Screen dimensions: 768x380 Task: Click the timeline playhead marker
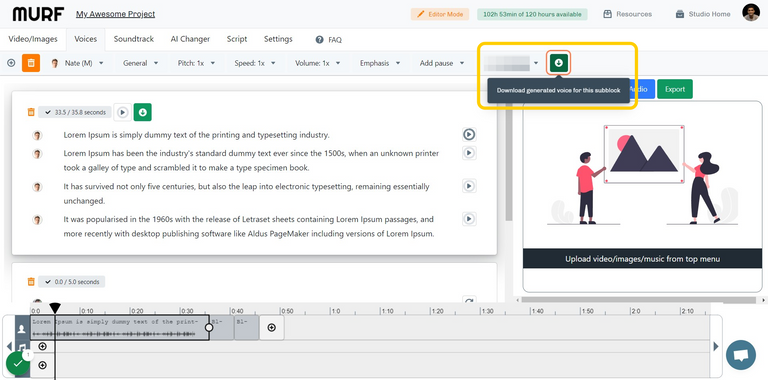point(55,308)
